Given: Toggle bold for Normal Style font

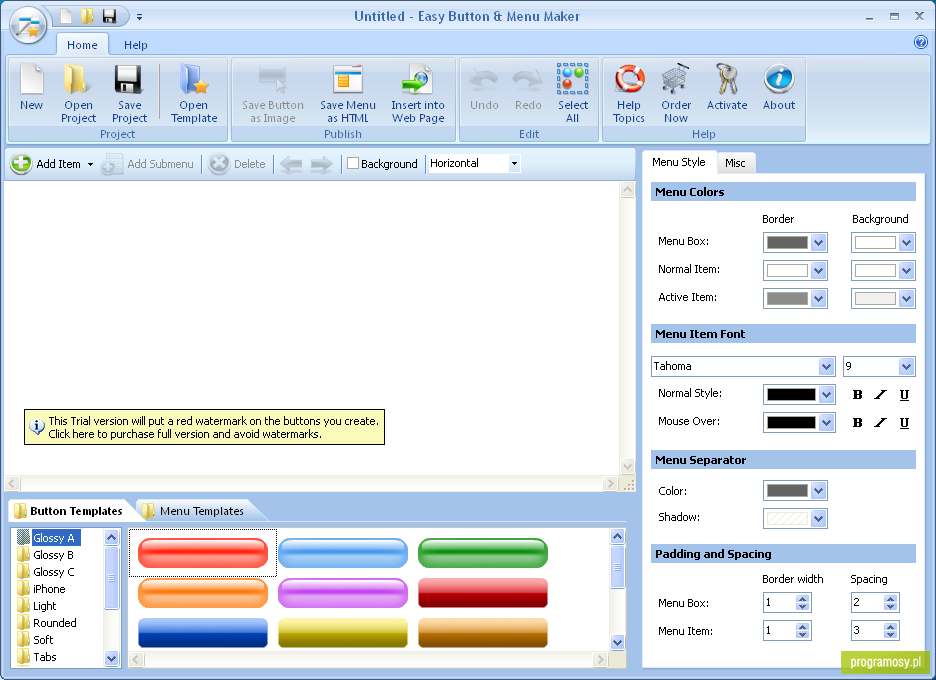Looking at the screenshot, I should click(857, 395).
